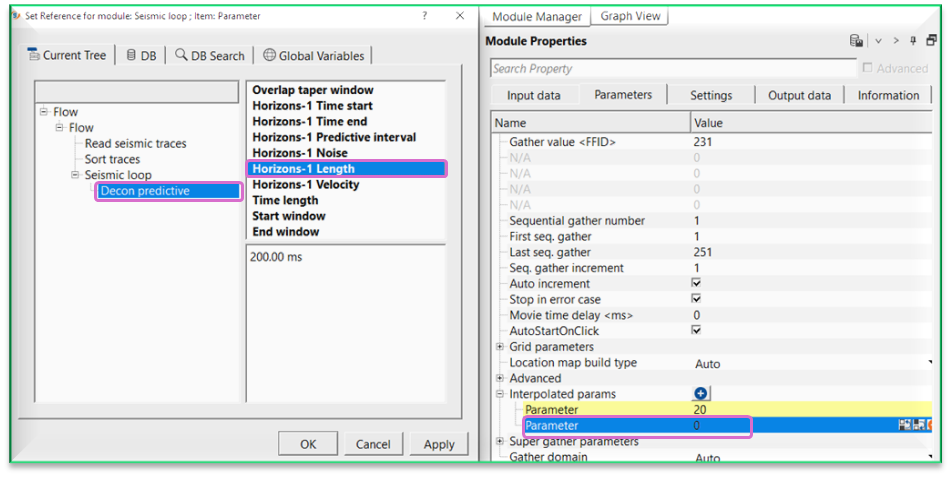
Task: Click the right chevron icon in Module Properties header
Action: coord(895,41)
